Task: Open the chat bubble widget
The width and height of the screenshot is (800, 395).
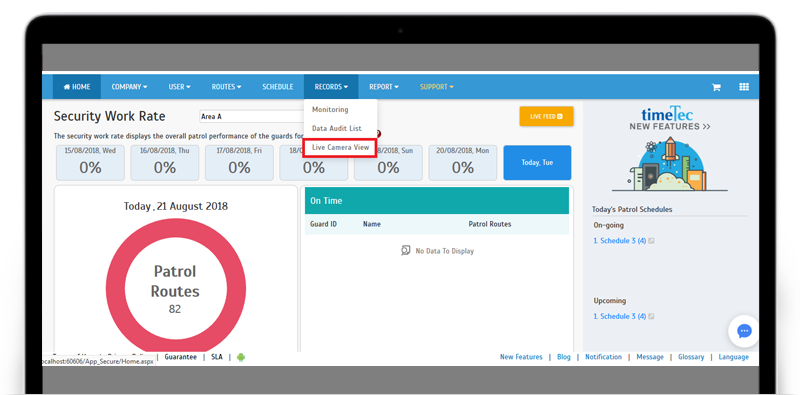Action: (744, 331)
